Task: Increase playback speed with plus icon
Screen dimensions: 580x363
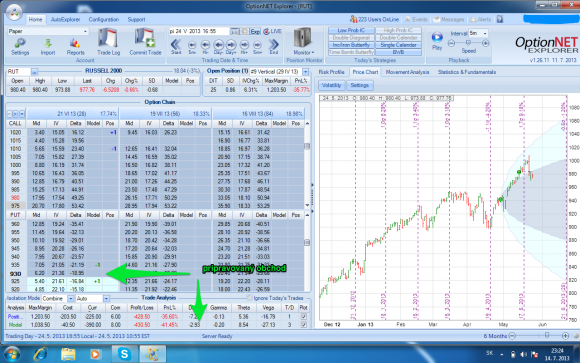Action: click(486, 43)
